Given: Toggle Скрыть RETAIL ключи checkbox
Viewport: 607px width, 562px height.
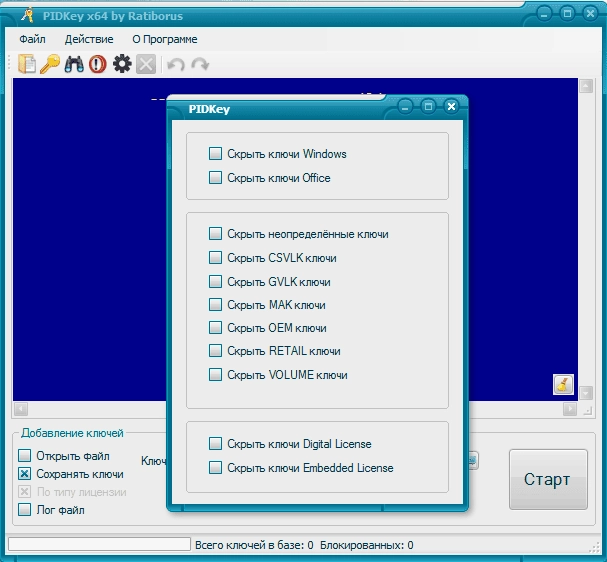Looking at the screenshot, I should pos(215,351).
